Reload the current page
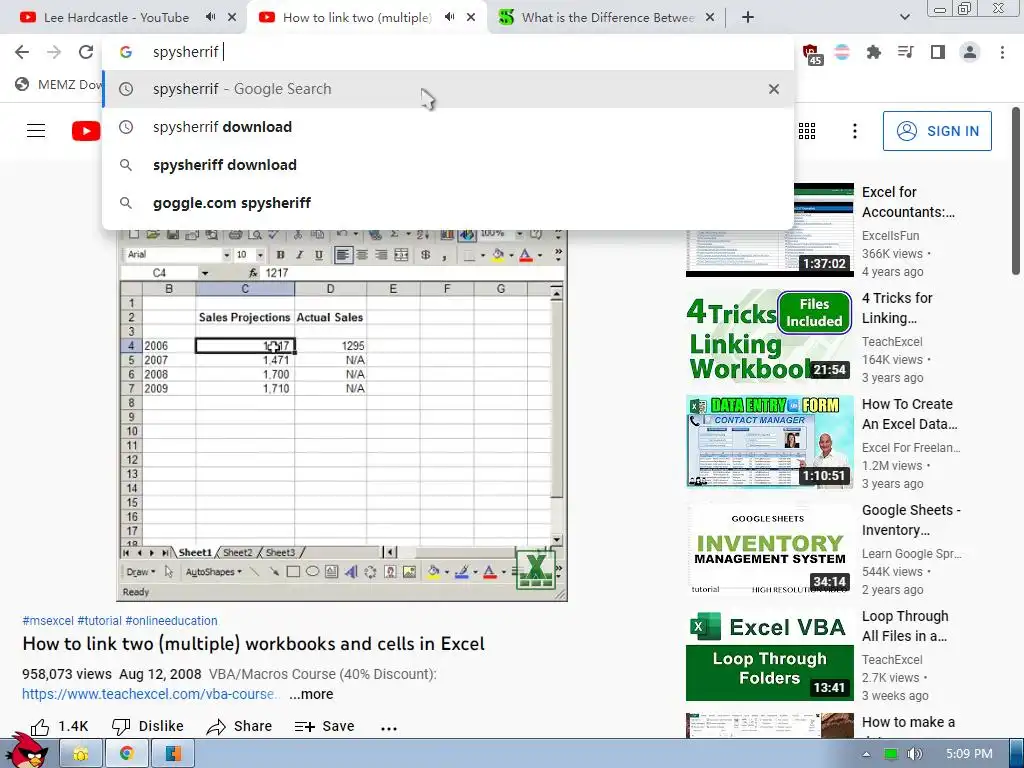1024x768 pixels. click(x=86, y=52)
